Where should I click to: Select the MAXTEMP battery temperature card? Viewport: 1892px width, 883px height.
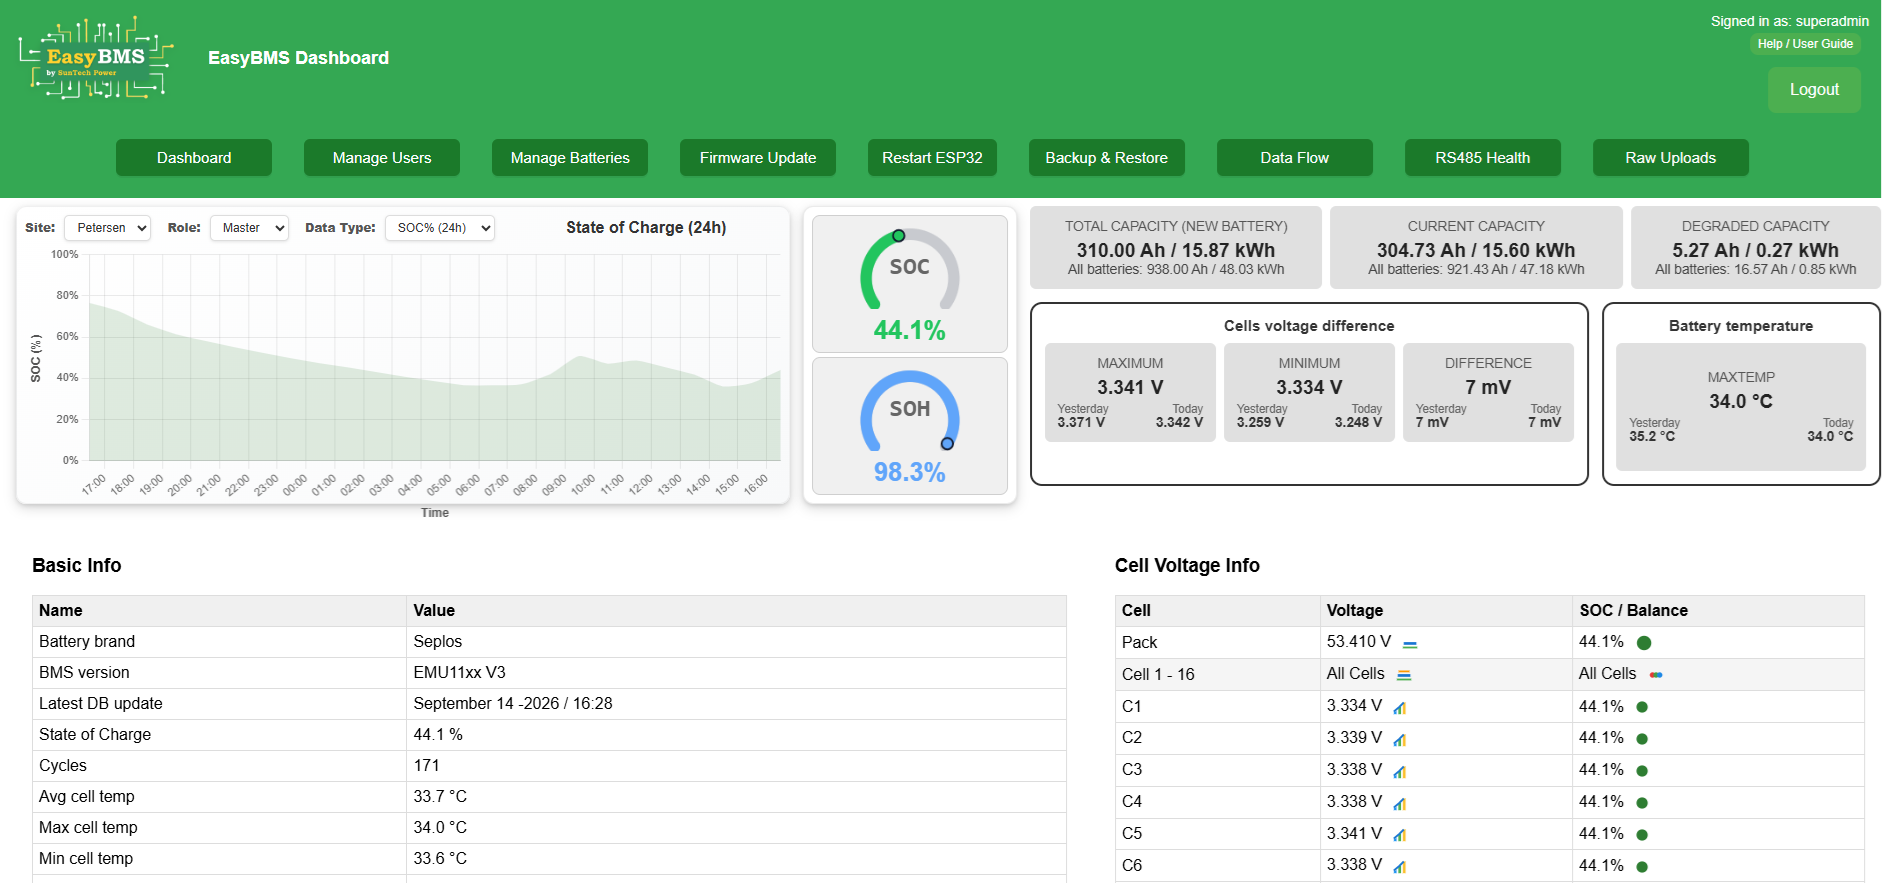pos(1741,407)
